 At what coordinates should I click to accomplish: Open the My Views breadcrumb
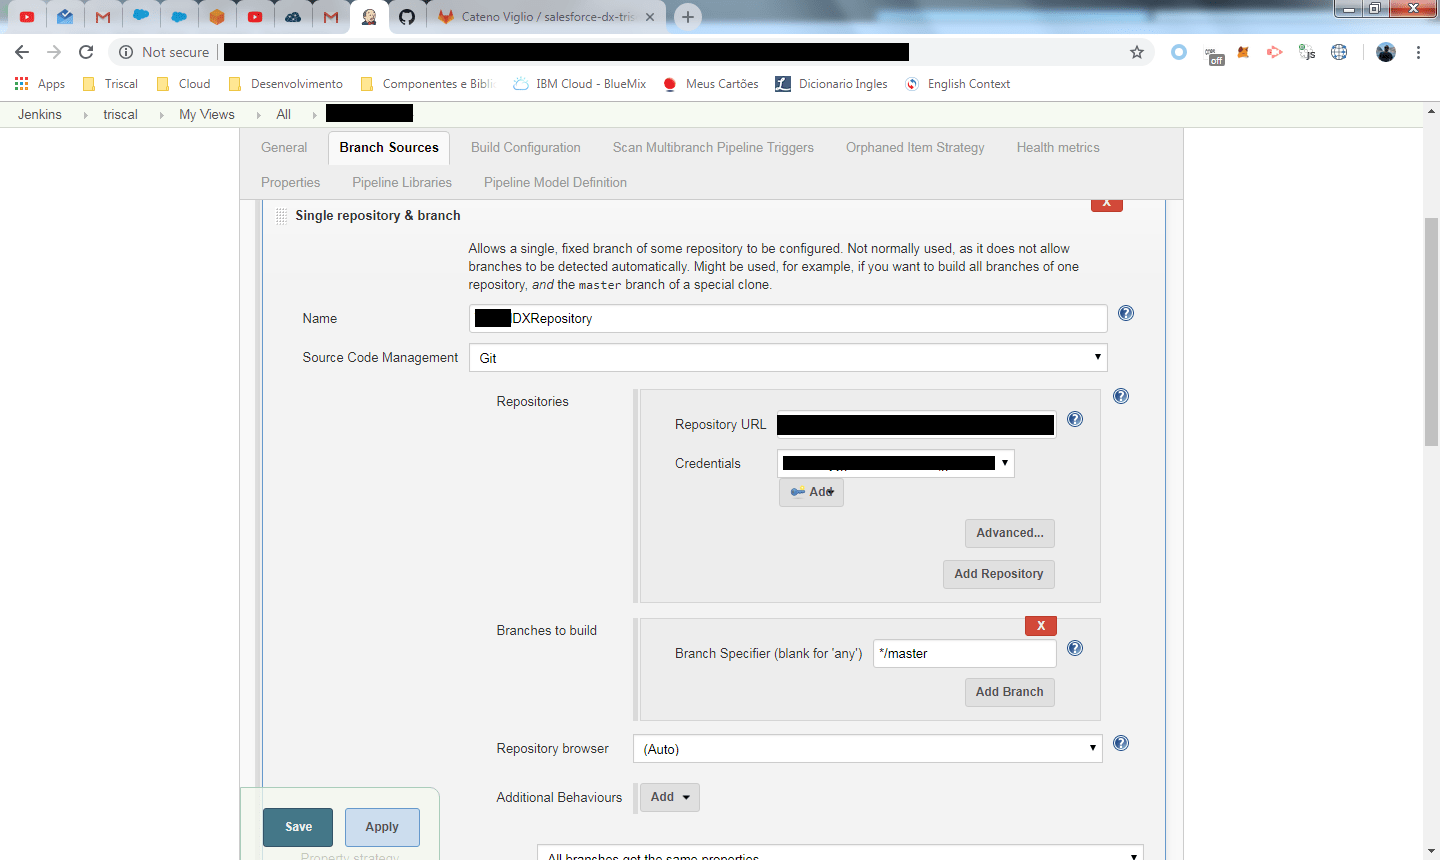coord(207,114)
